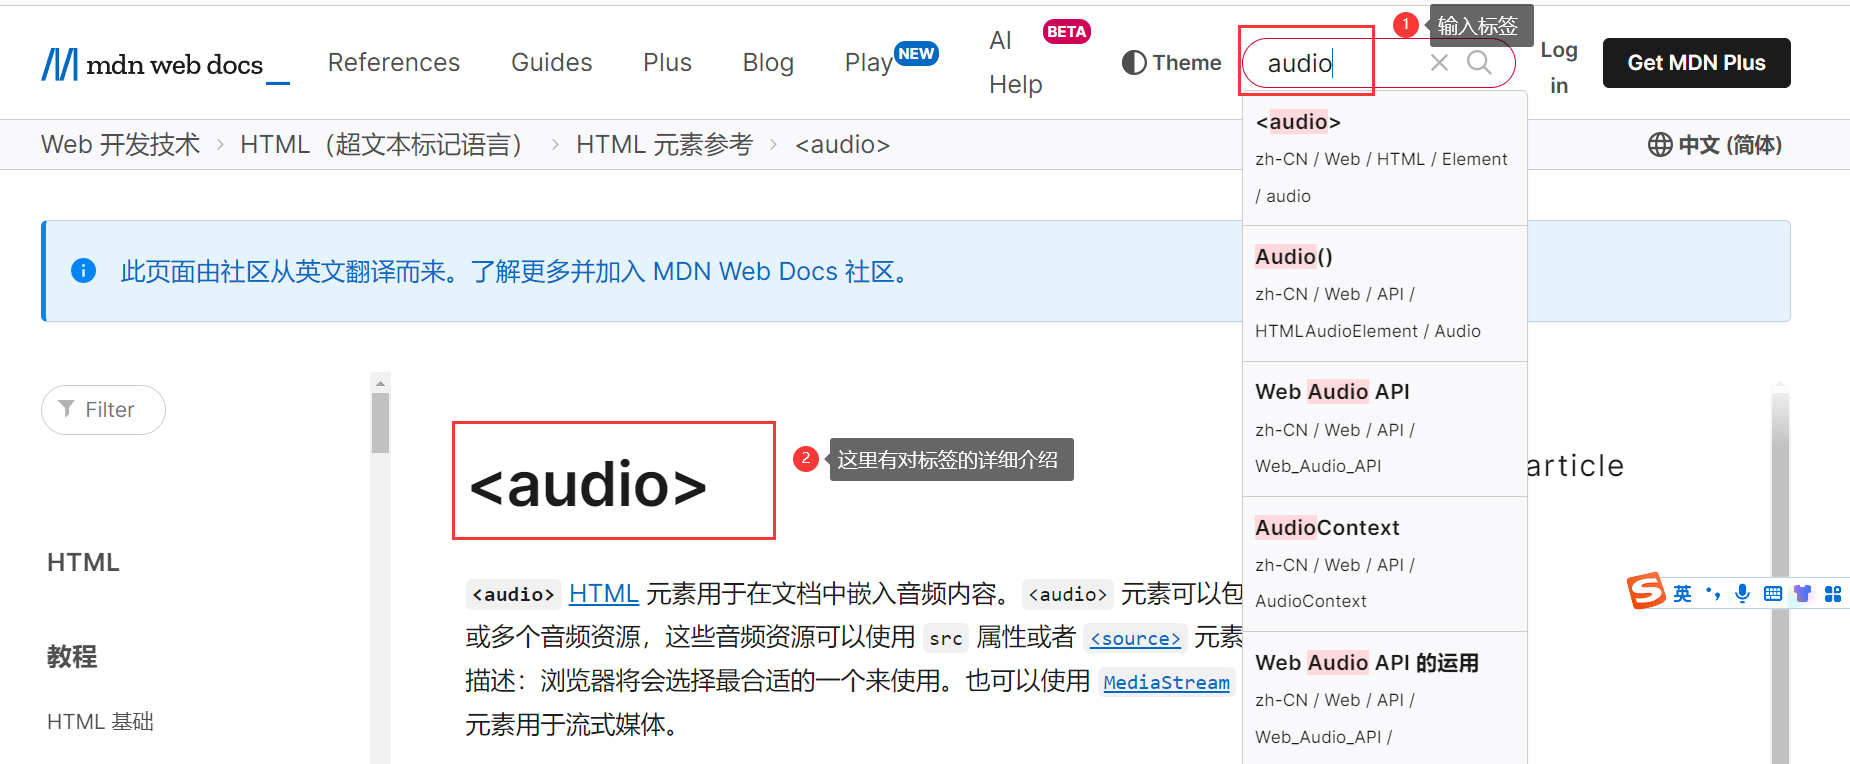
Task: Click the sidebar scrollbar thumb
Action: tap(380, 423)
